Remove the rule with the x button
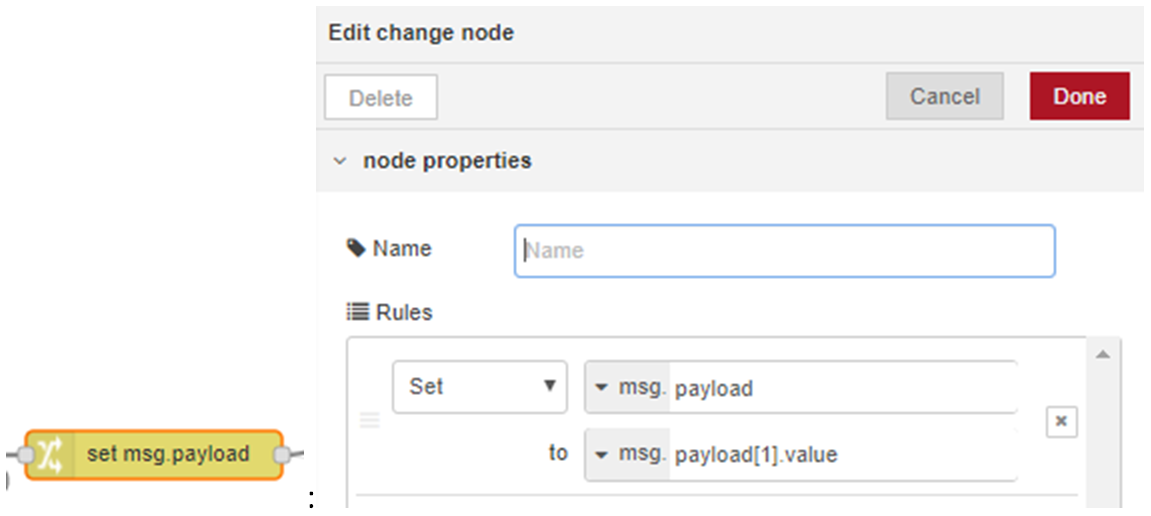This screenshot has width=1151, height=516. [1061, 422]
